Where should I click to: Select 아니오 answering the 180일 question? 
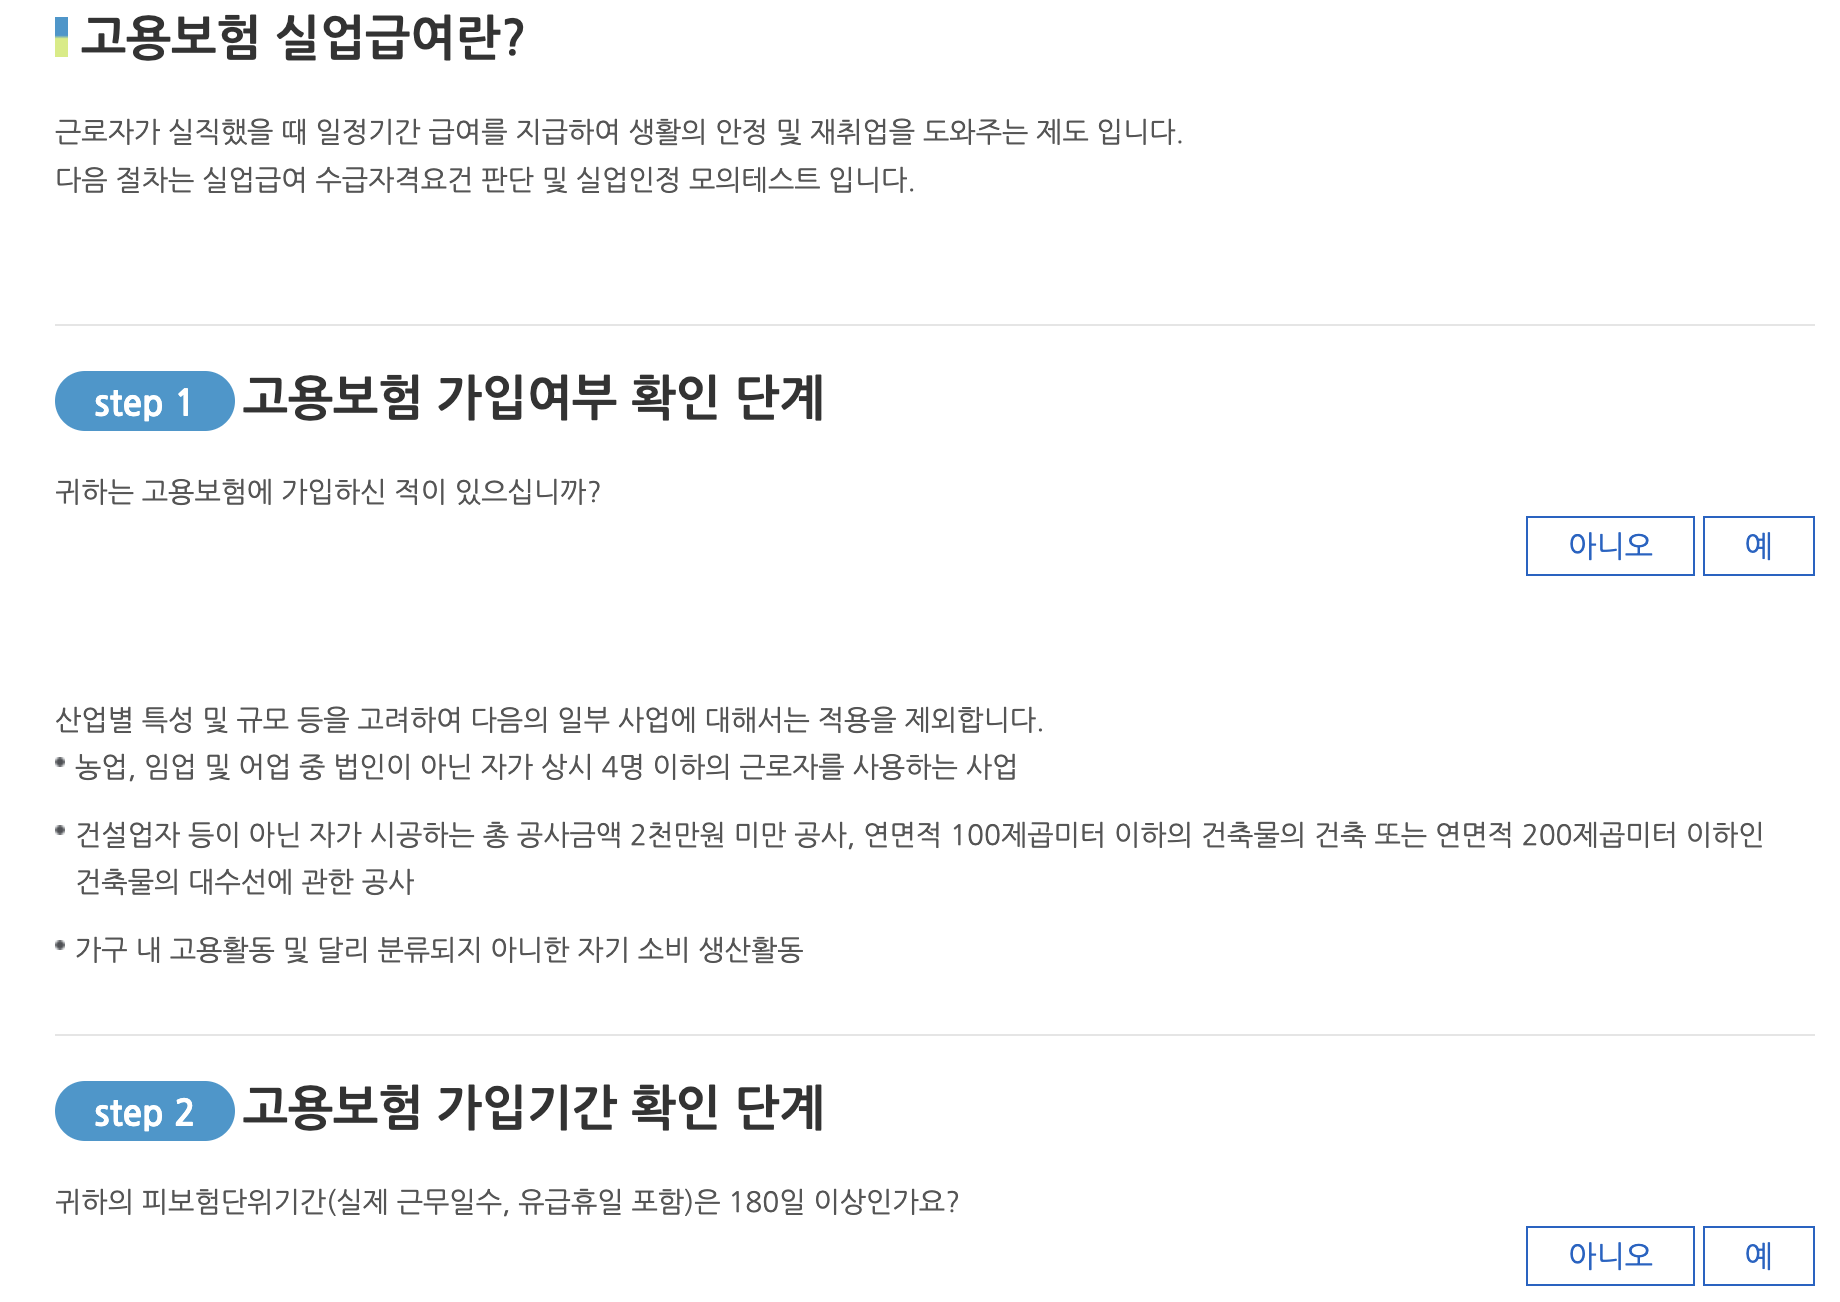point(1609,1256)
